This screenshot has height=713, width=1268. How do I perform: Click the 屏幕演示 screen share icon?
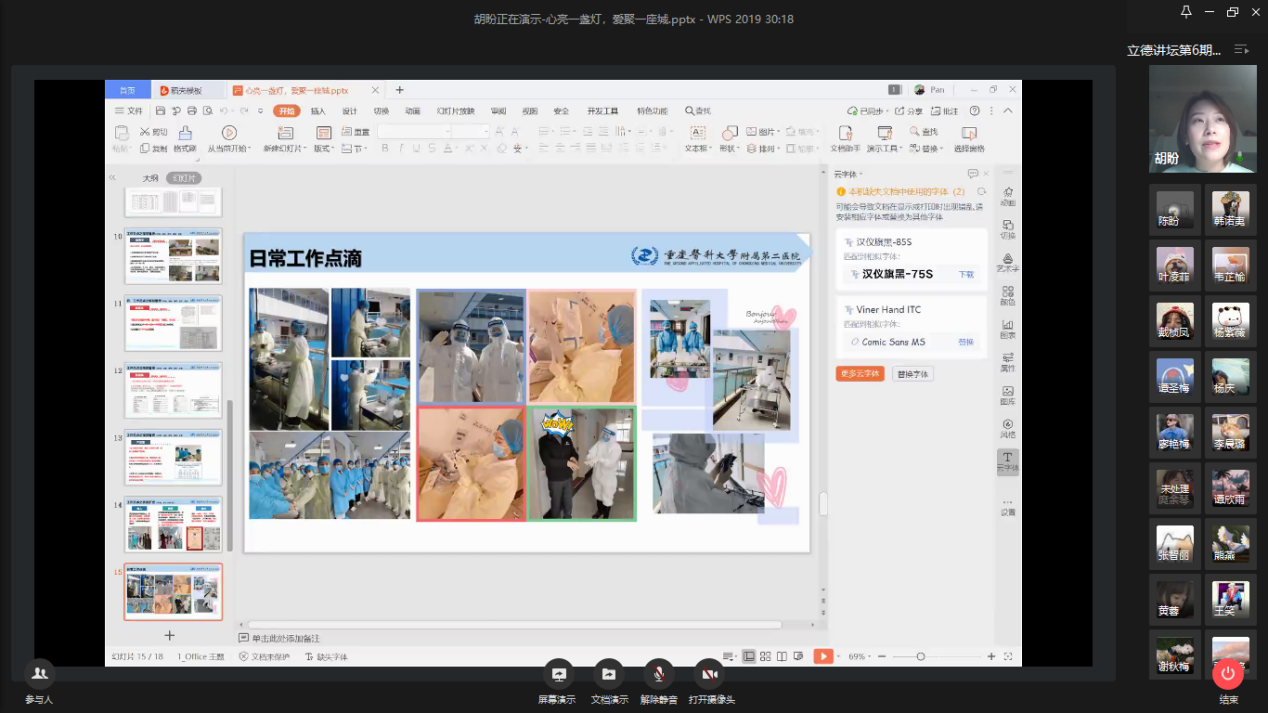(x=558, y=674)
